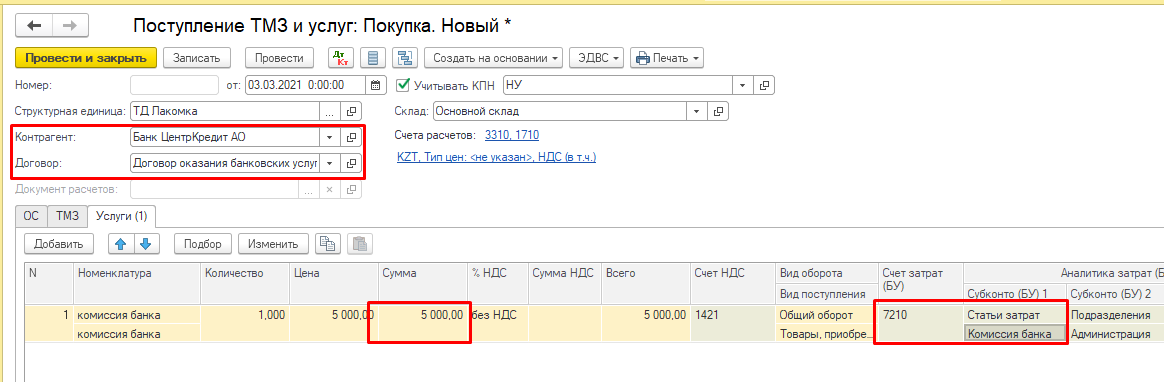Viewport: 1164px width, 382px height.
Task: Go forward with the right arrow button
Action: tap(70, 26)
